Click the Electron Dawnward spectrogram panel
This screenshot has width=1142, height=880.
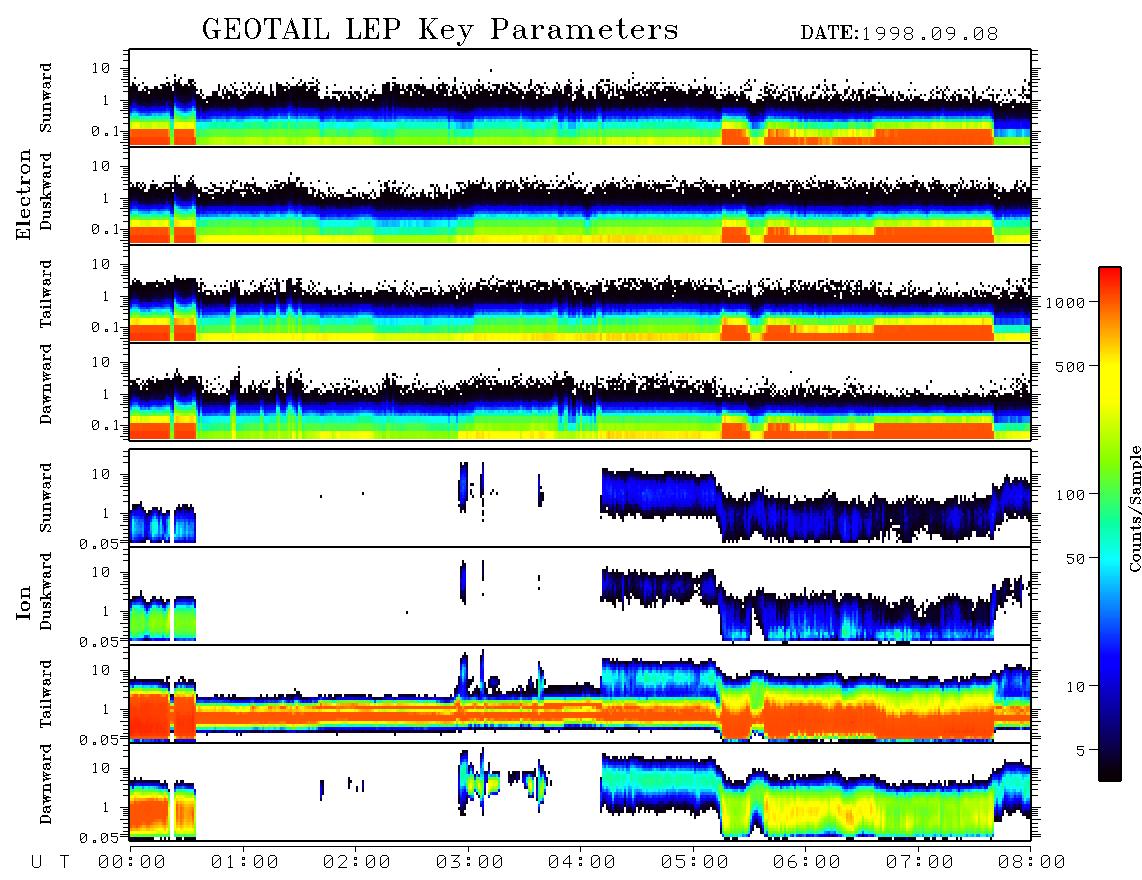point(580,392)
